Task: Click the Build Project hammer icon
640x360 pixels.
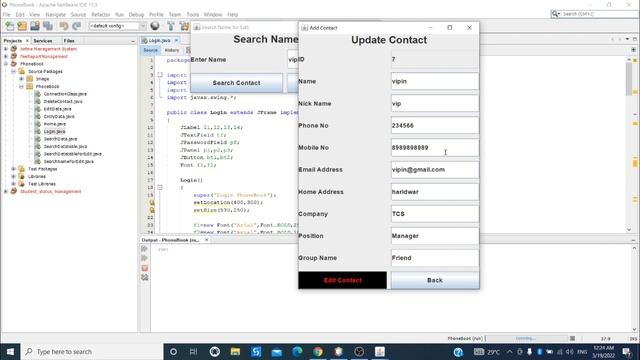Action: click(171, 26)
